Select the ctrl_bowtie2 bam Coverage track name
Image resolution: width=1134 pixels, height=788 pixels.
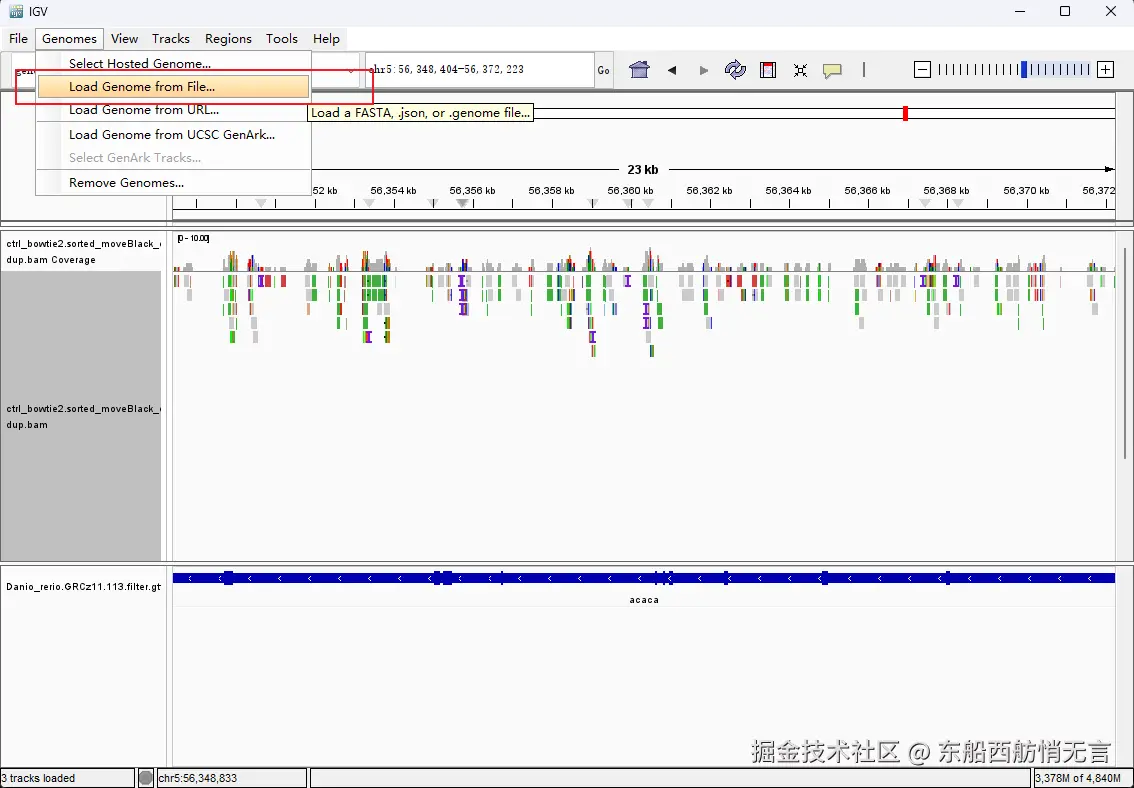[x=81, y=252]
